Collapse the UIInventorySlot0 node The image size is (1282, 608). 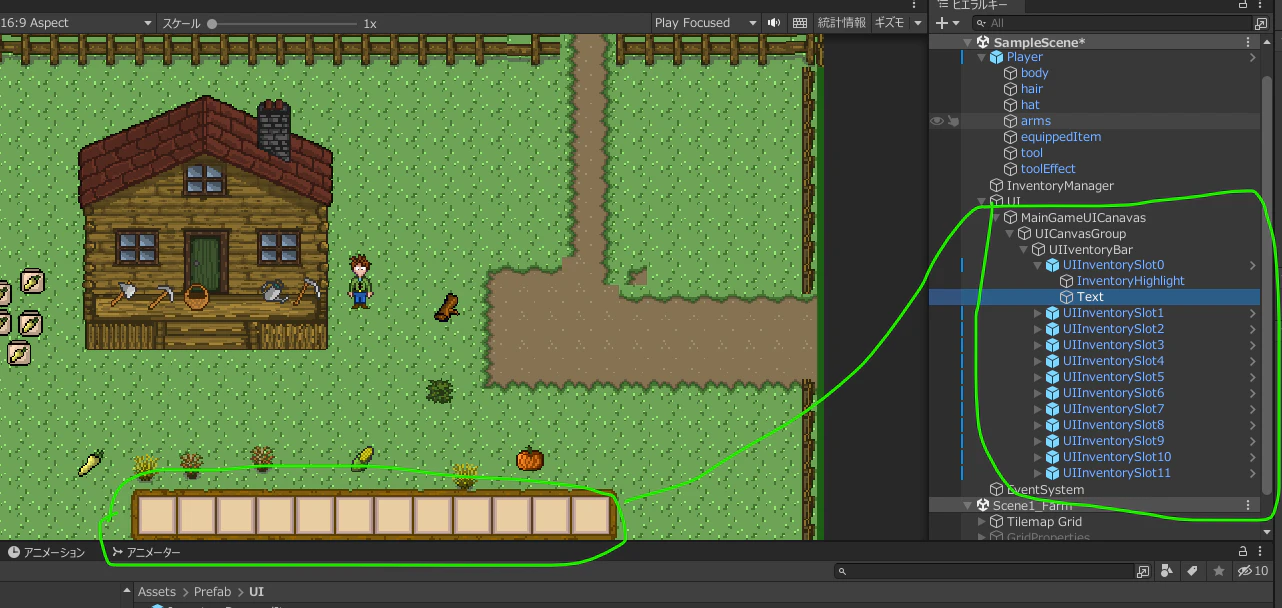click(1037, 266)
